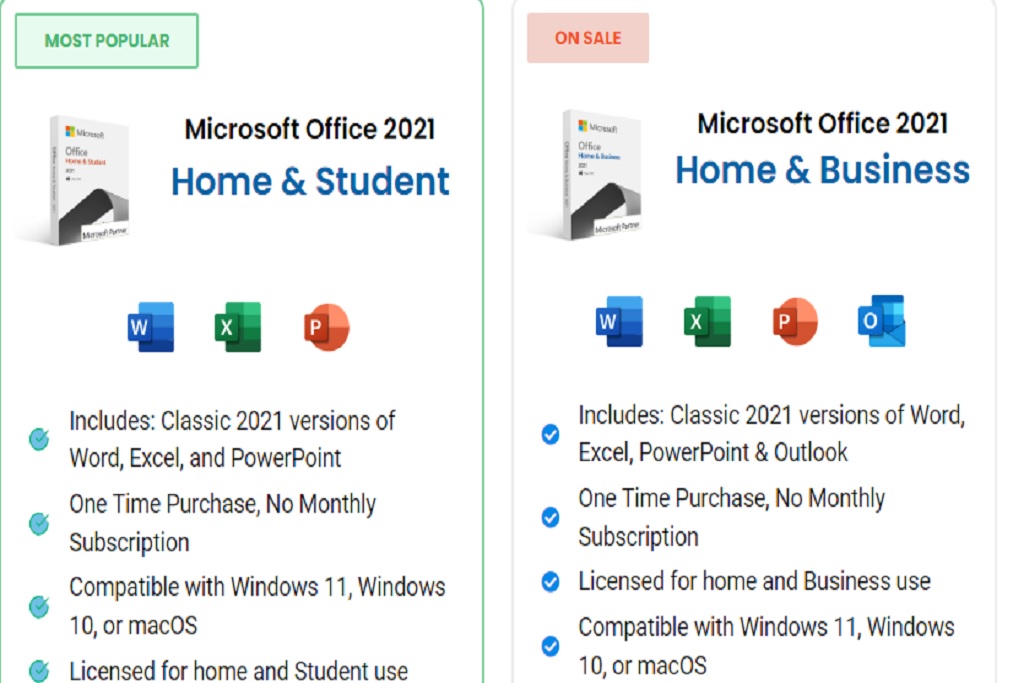
Task: Click blue checkmark next to Compatible with Windows 11 in Business card
Action: [551, 646]
